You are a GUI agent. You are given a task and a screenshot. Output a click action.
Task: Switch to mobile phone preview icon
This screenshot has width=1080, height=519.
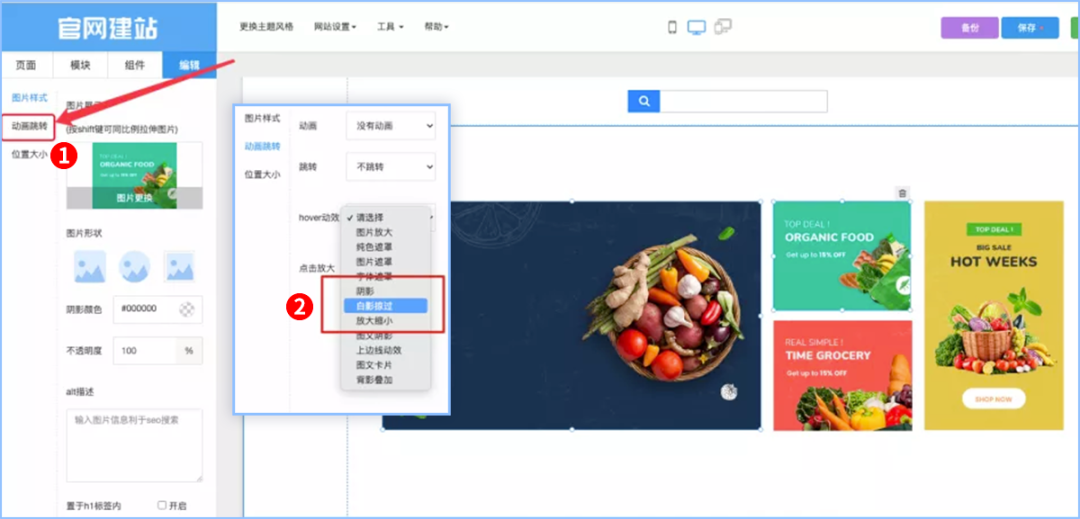point(672,27)
